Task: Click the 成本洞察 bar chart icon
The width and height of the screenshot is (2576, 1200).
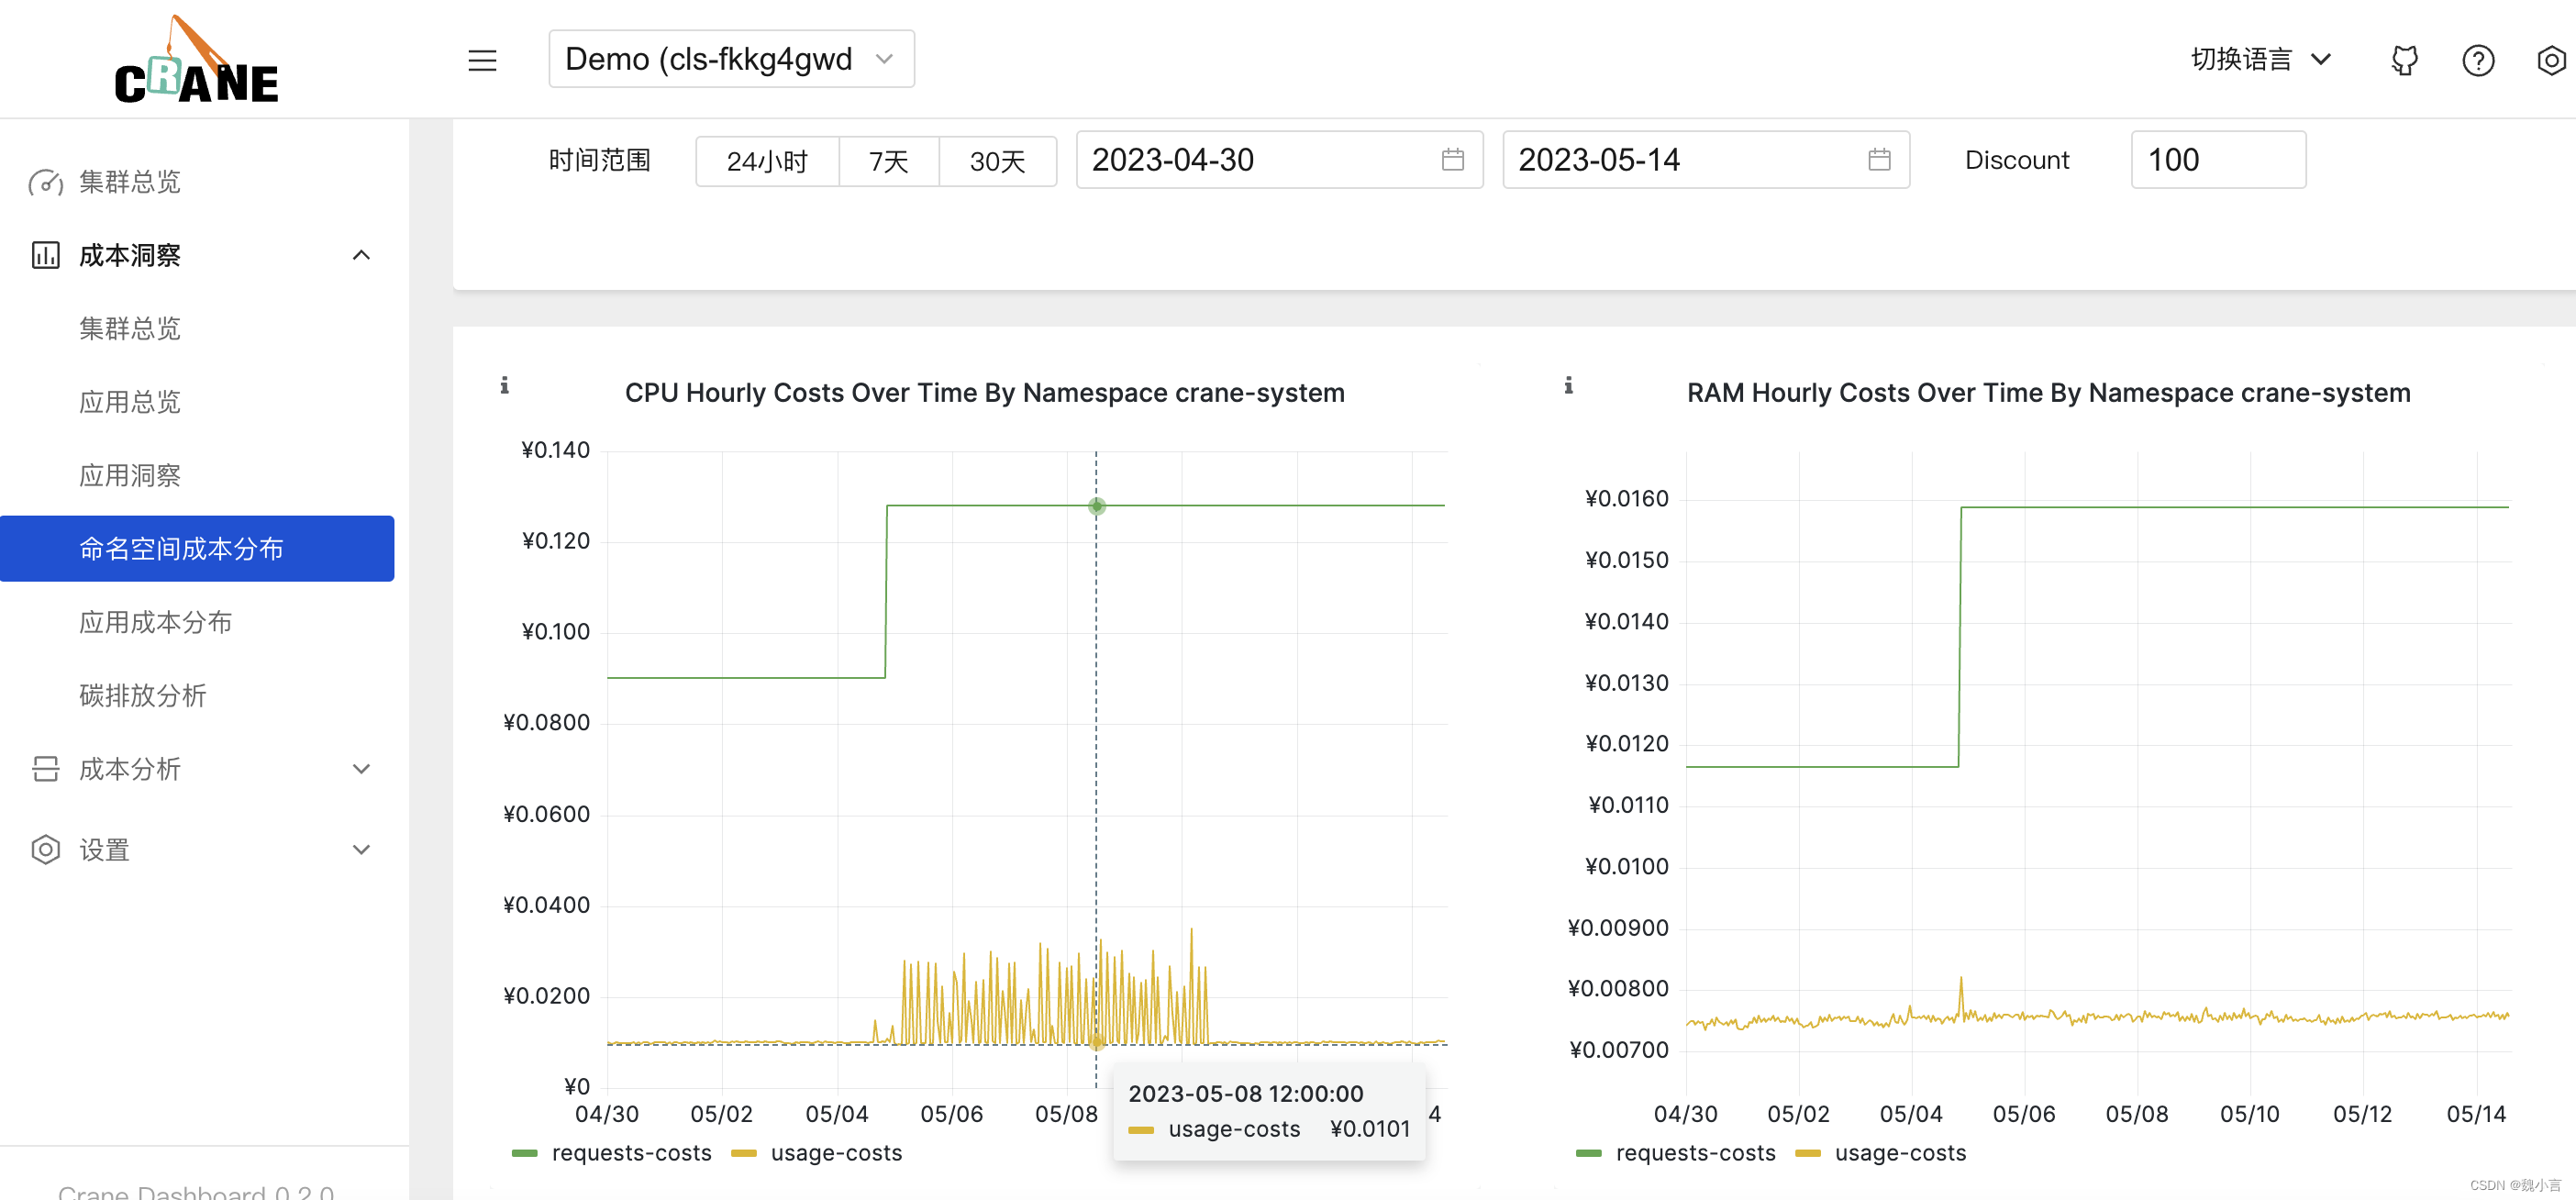Action: coord(45,255)
